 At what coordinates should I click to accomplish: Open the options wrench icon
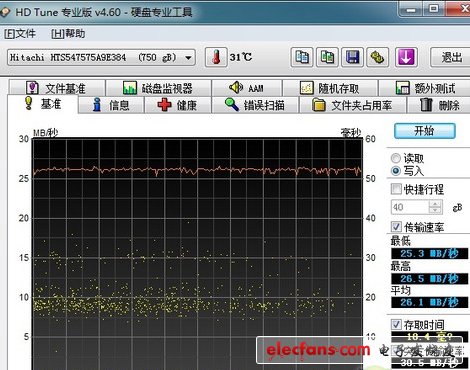click(x=378, y=57)
